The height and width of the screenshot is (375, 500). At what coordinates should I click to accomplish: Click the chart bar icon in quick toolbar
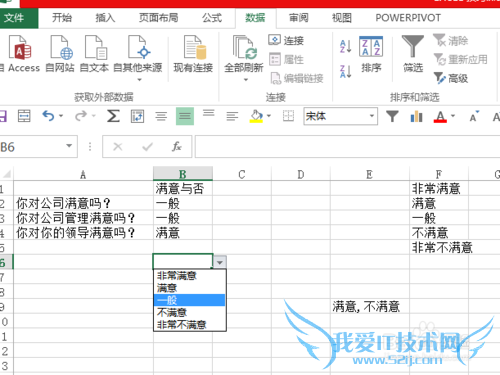(x=416, y=116)
